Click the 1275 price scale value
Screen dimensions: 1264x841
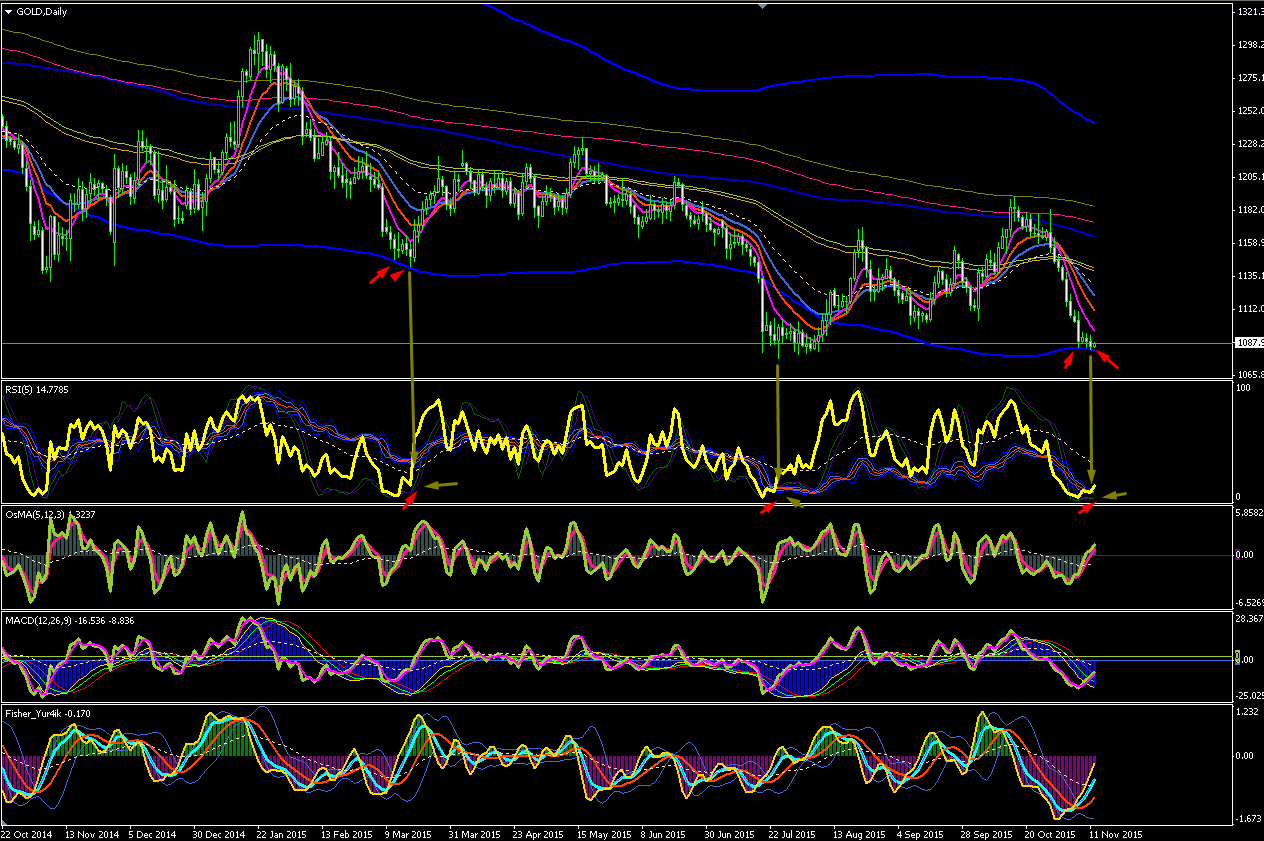(1250, 78)
